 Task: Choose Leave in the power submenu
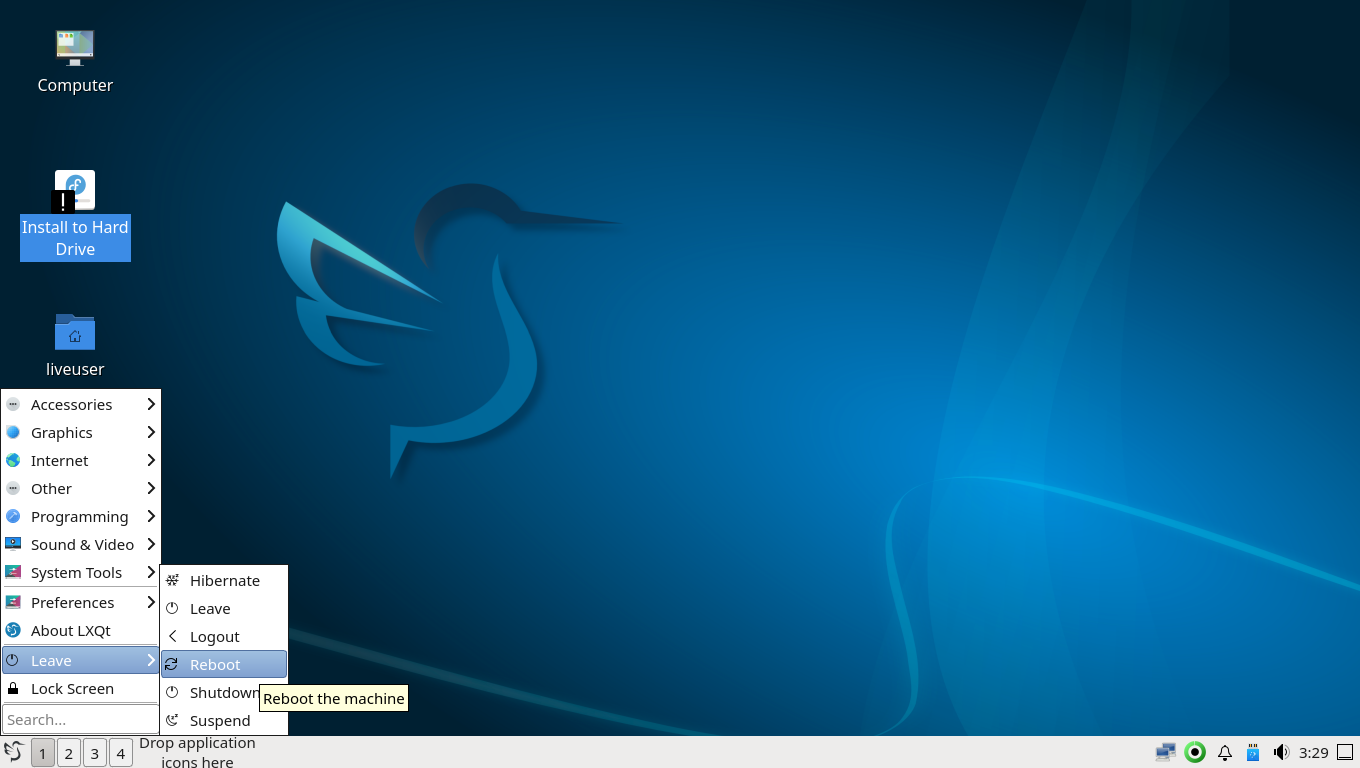224,609
